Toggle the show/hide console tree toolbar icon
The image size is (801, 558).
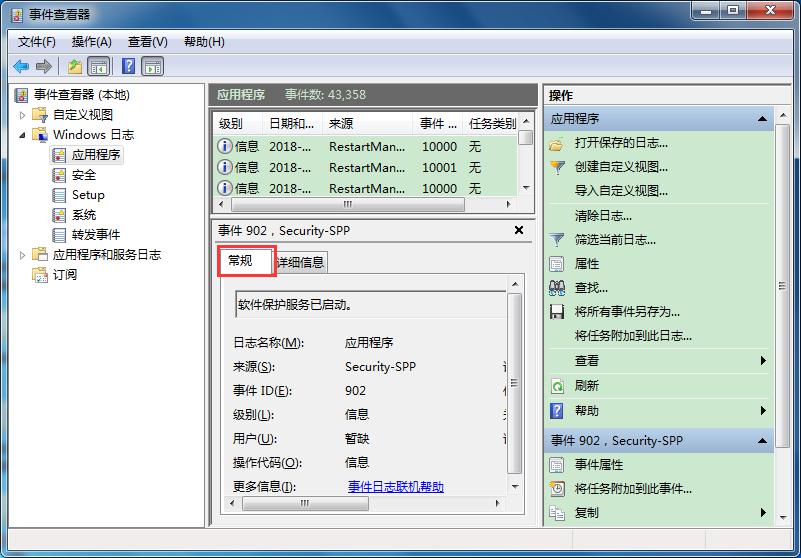pyautogui.click(x=99, y=66)
